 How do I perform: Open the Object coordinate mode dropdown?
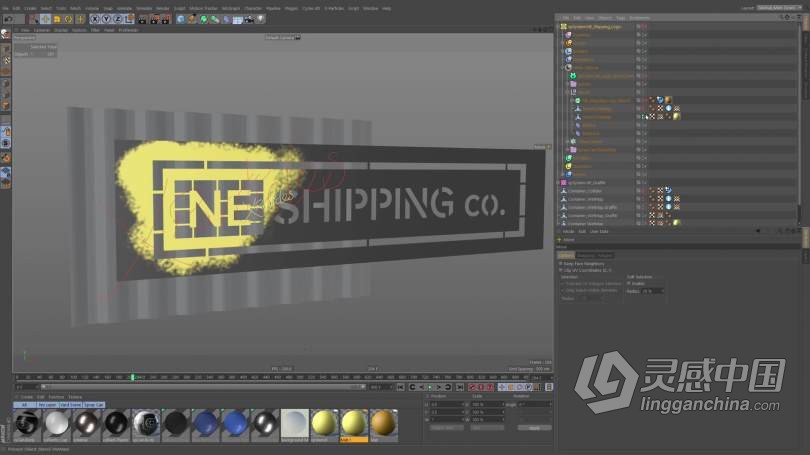coord(445,428)
